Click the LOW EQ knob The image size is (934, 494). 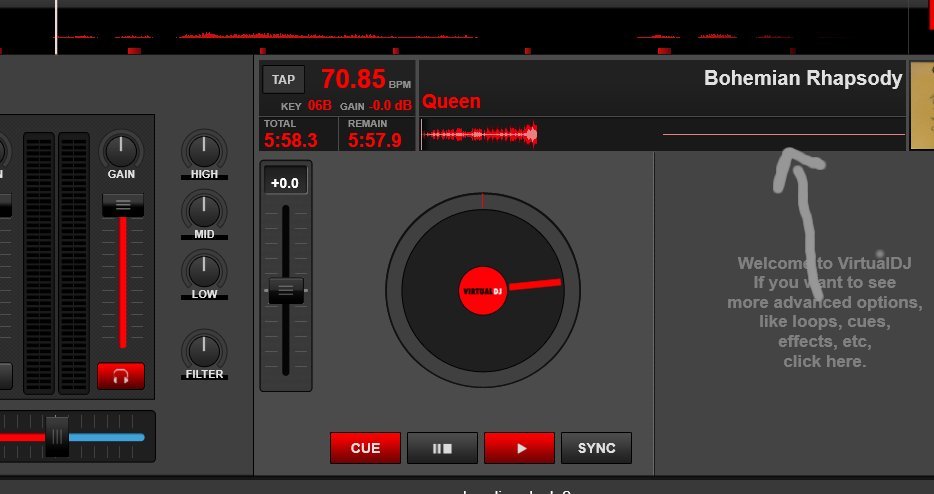pos(204,270)
